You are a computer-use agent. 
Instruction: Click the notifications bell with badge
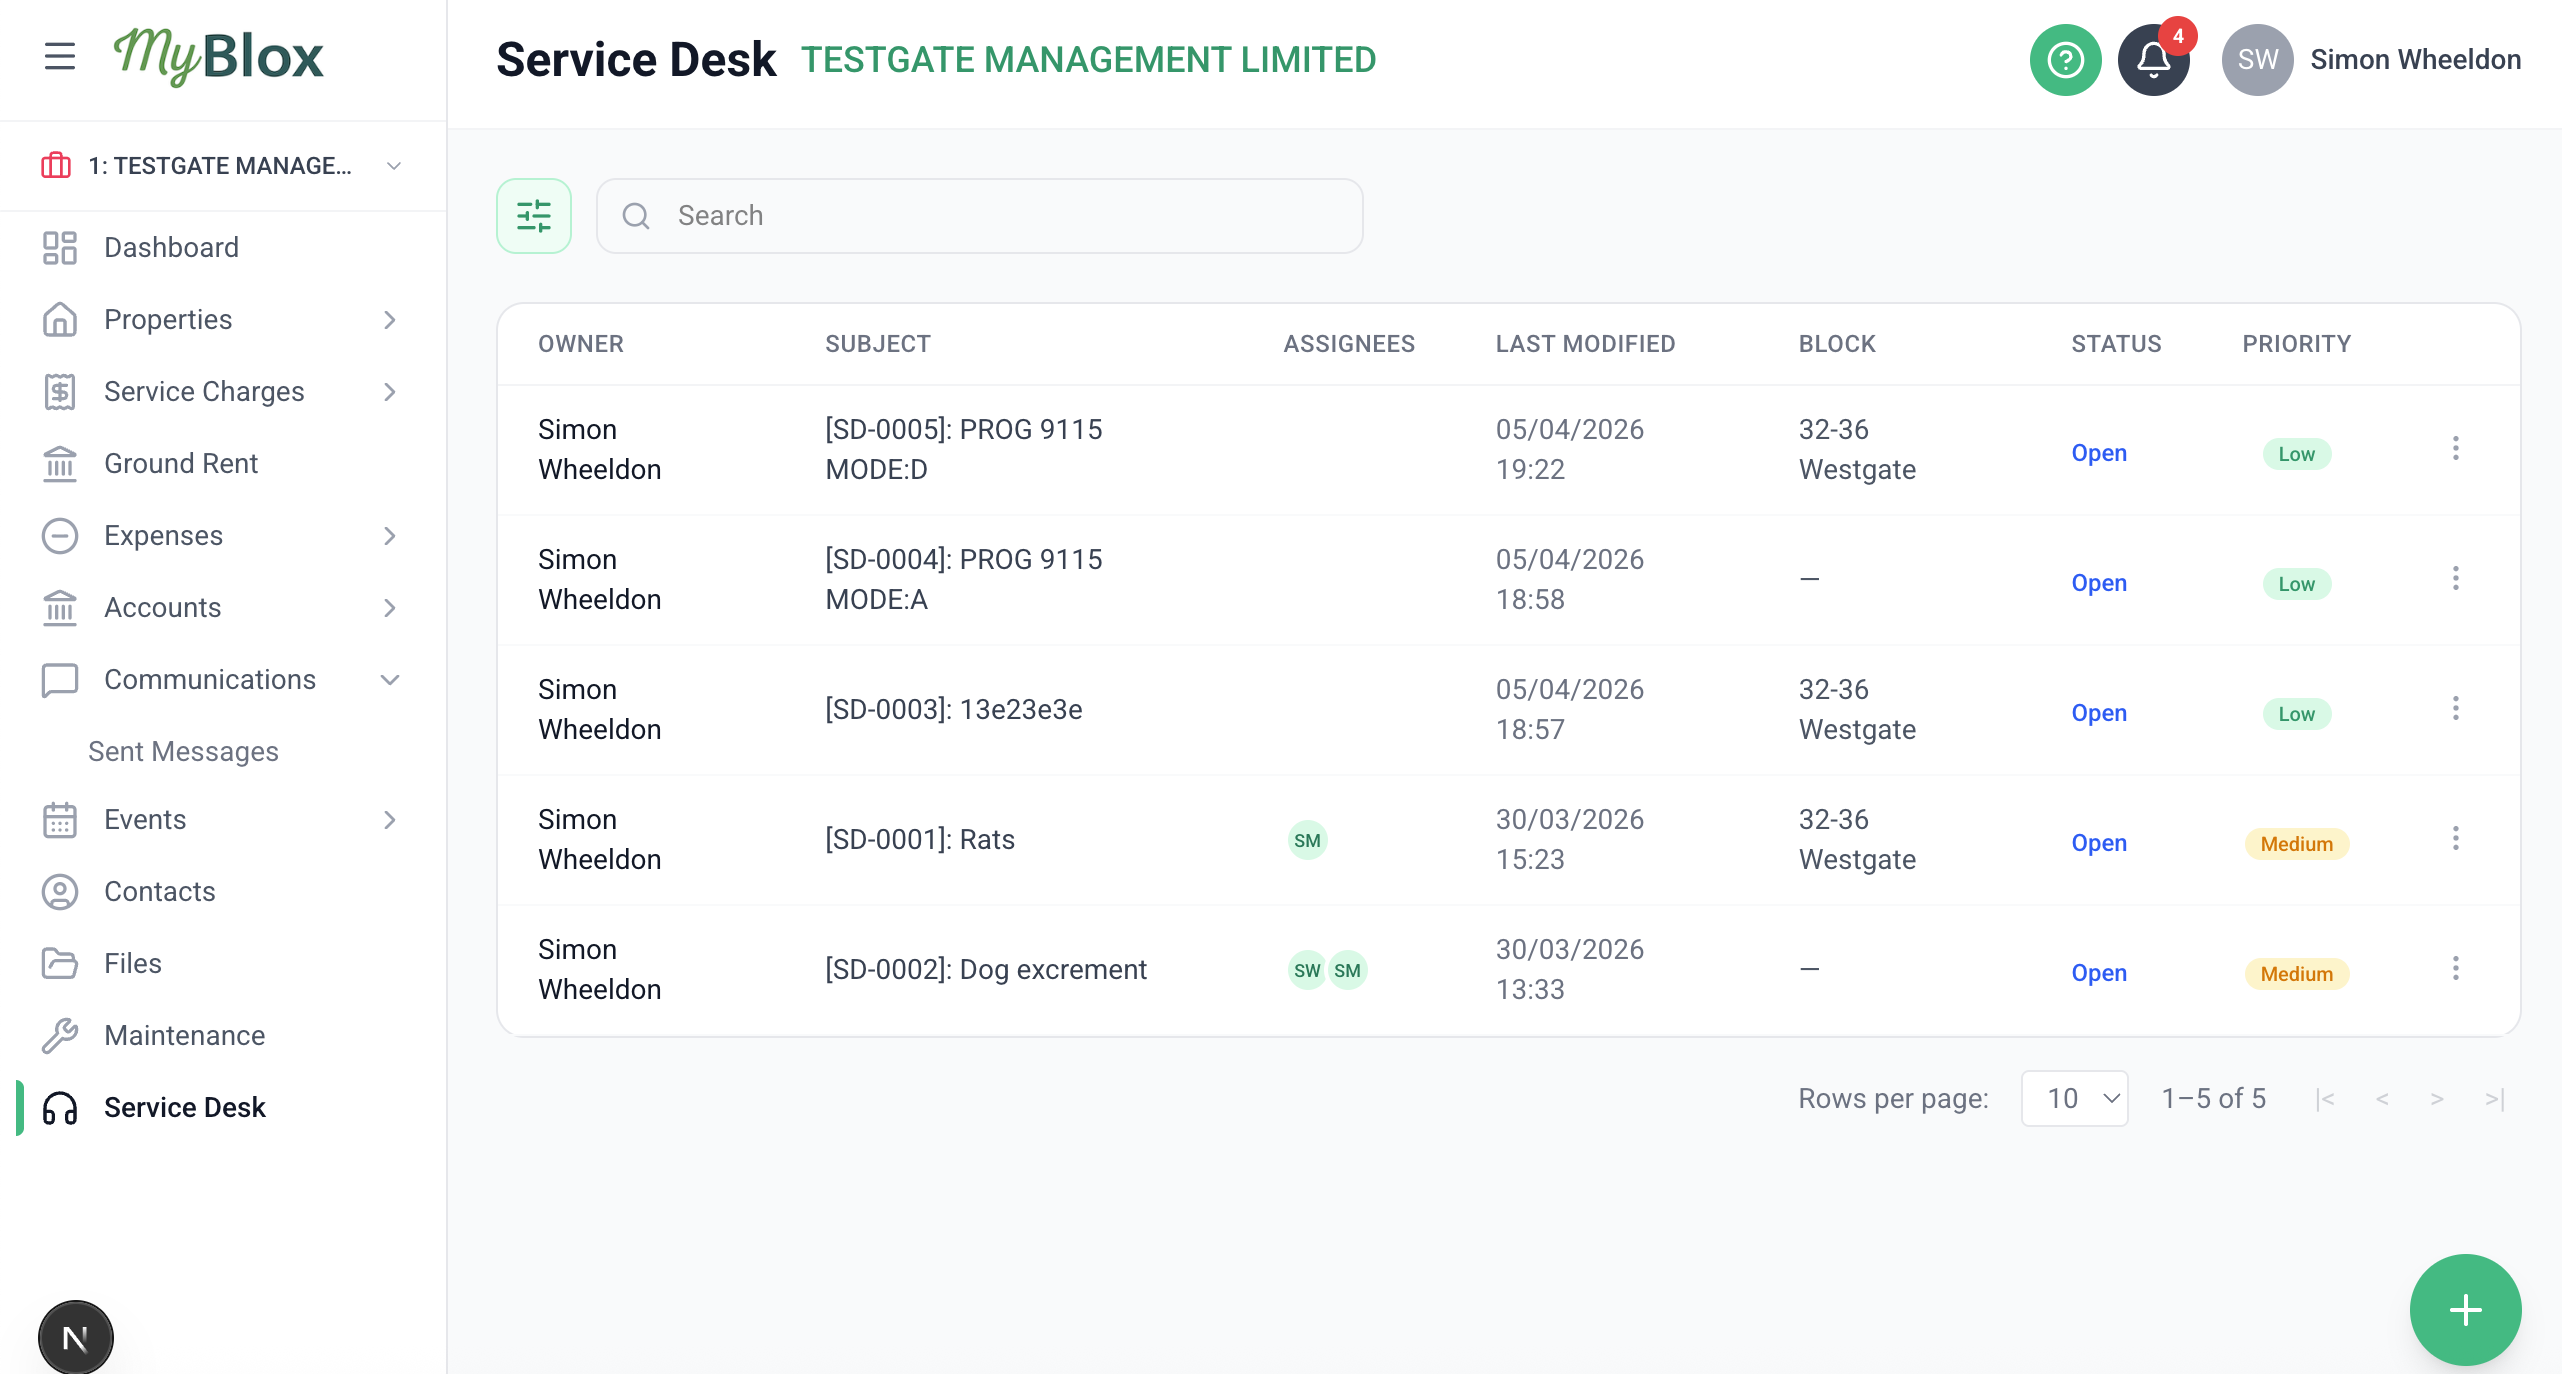click(2153, 60)
